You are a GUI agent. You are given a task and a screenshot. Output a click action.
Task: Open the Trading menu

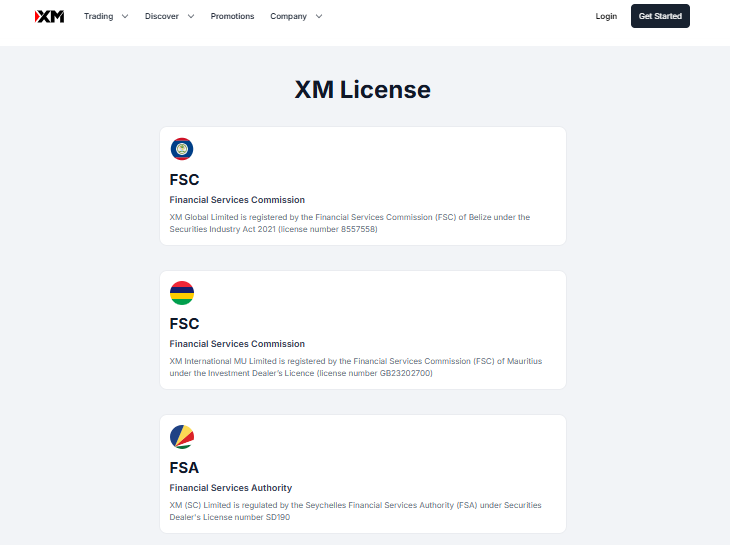coord(99,16)
